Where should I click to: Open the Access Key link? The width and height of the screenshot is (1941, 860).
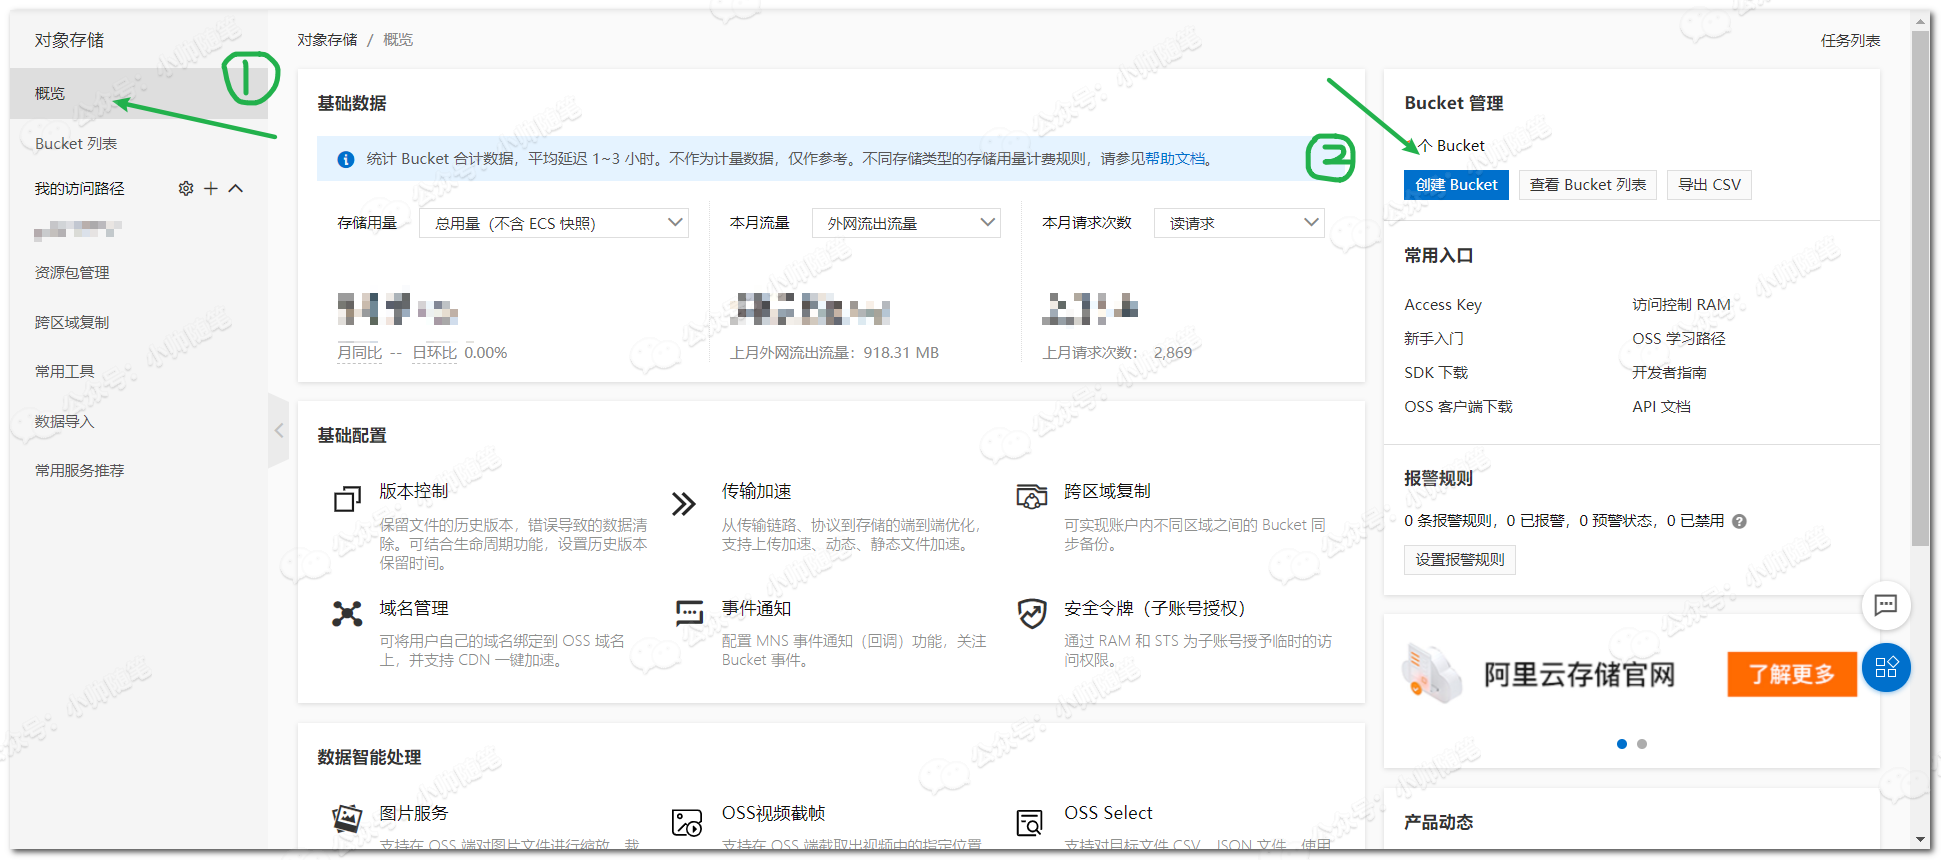(x=1443, y=305)
